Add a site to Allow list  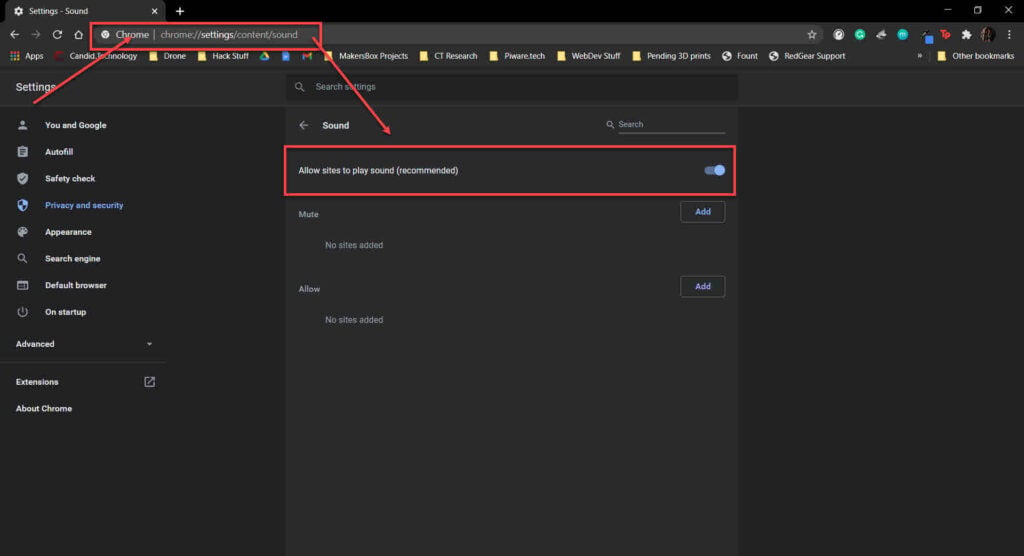(703, 286)
